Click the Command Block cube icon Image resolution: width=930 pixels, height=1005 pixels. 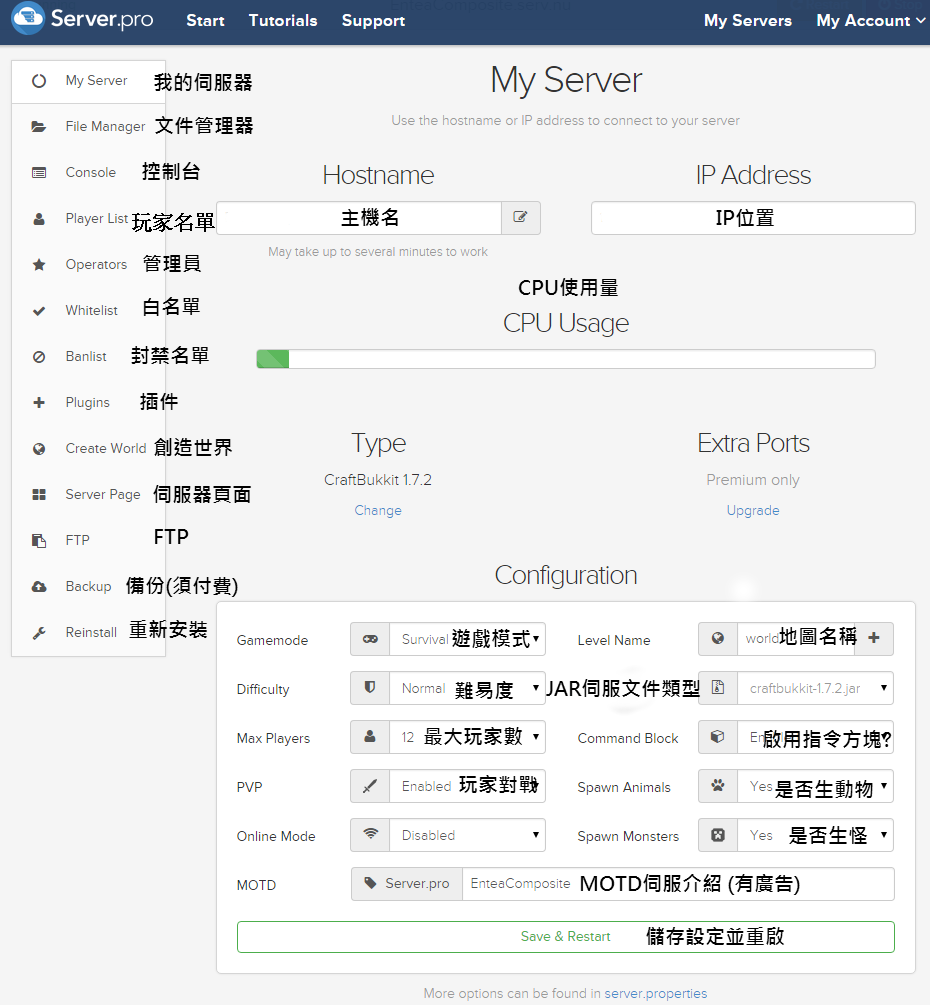[x=718, y=737]
